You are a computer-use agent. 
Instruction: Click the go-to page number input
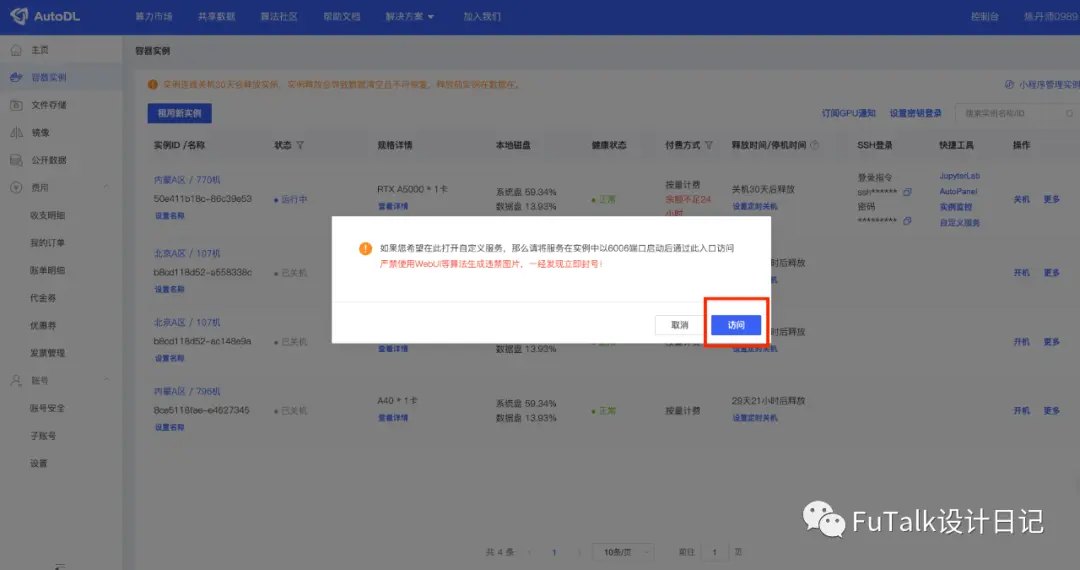click(x=714, y=552)
